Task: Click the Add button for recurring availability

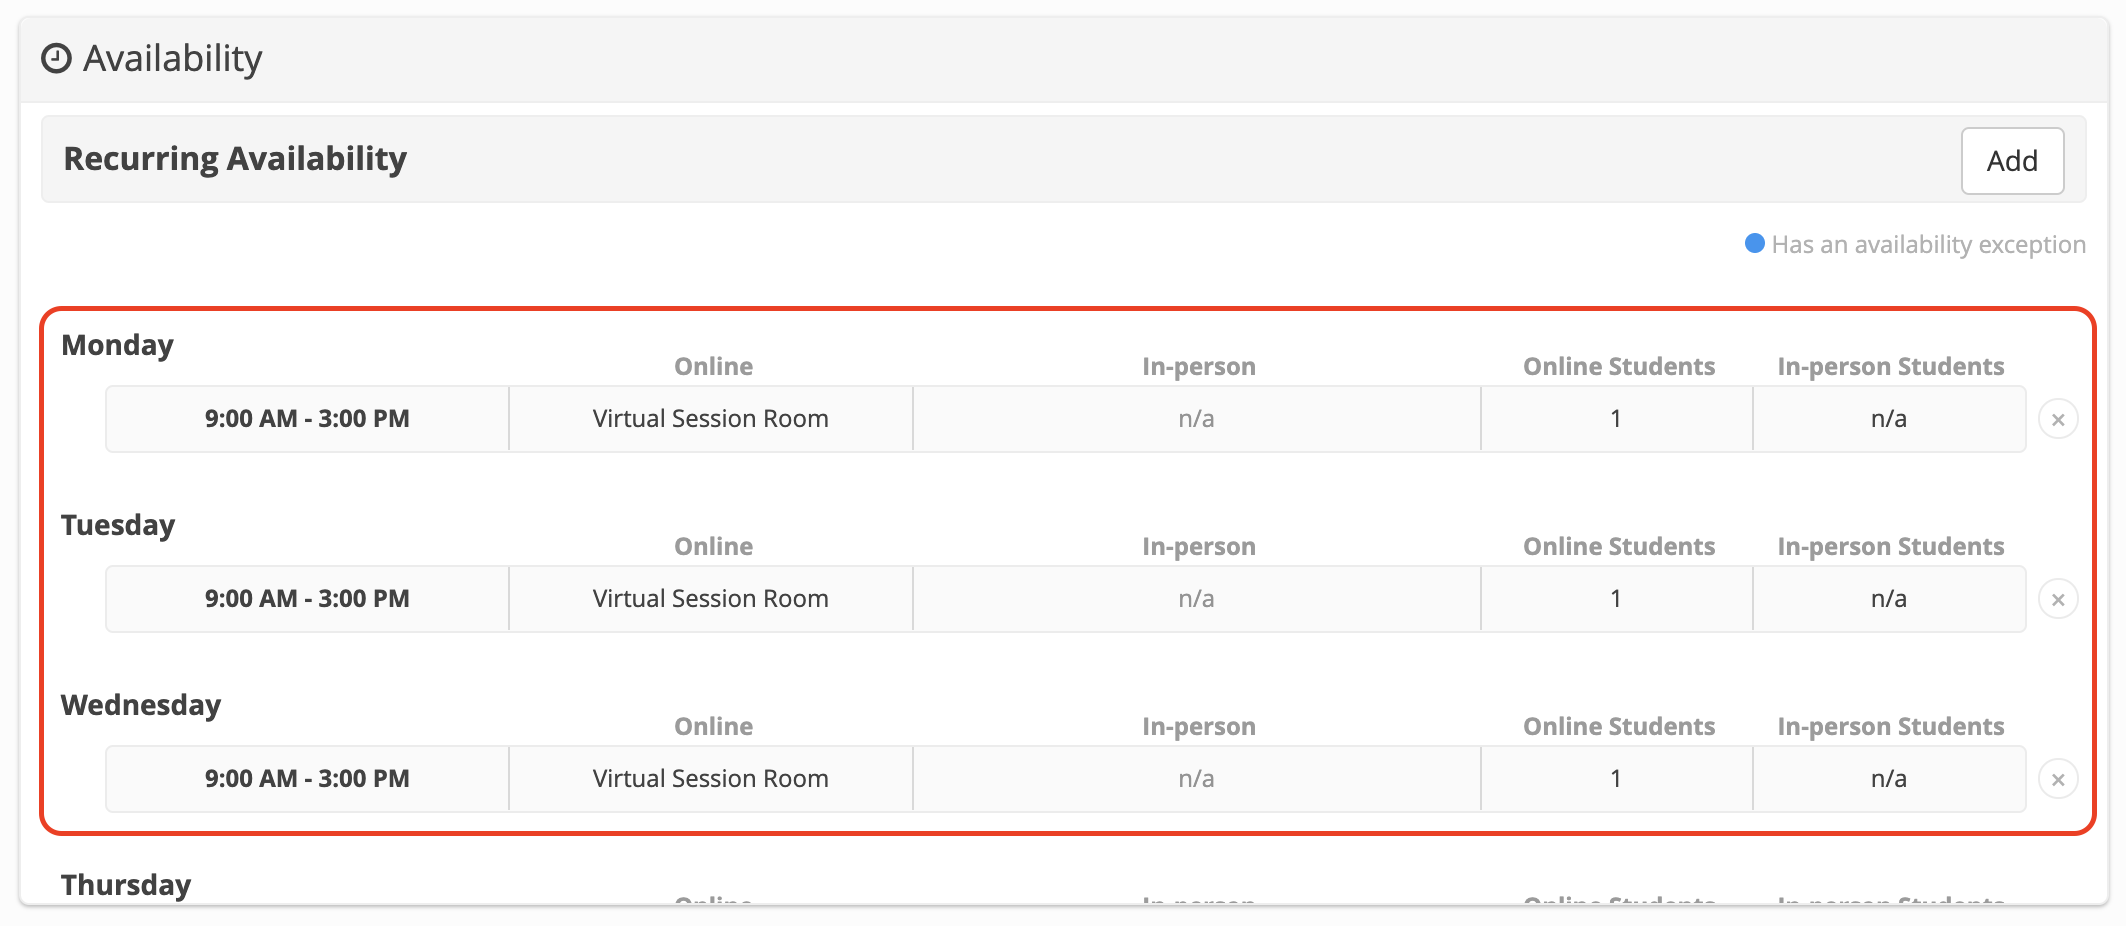Action: [2012, 160]
